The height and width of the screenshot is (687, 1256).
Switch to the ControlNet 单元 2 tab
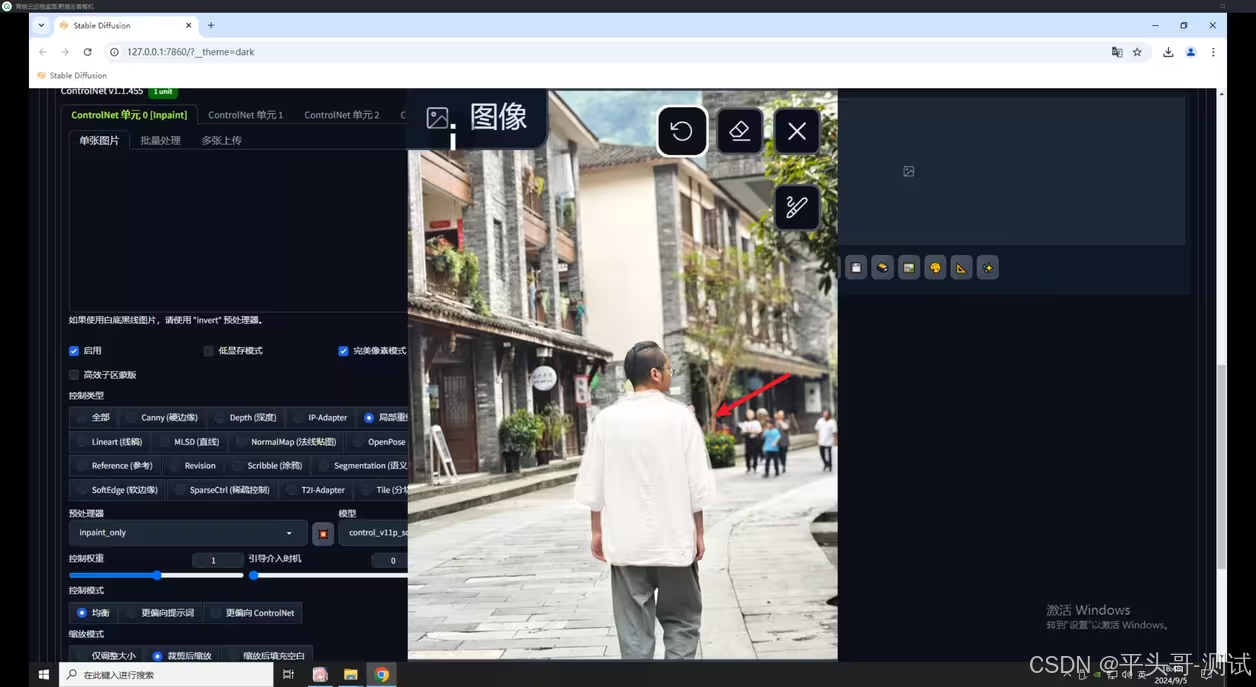pyautogui.click(x=342, y=115)
